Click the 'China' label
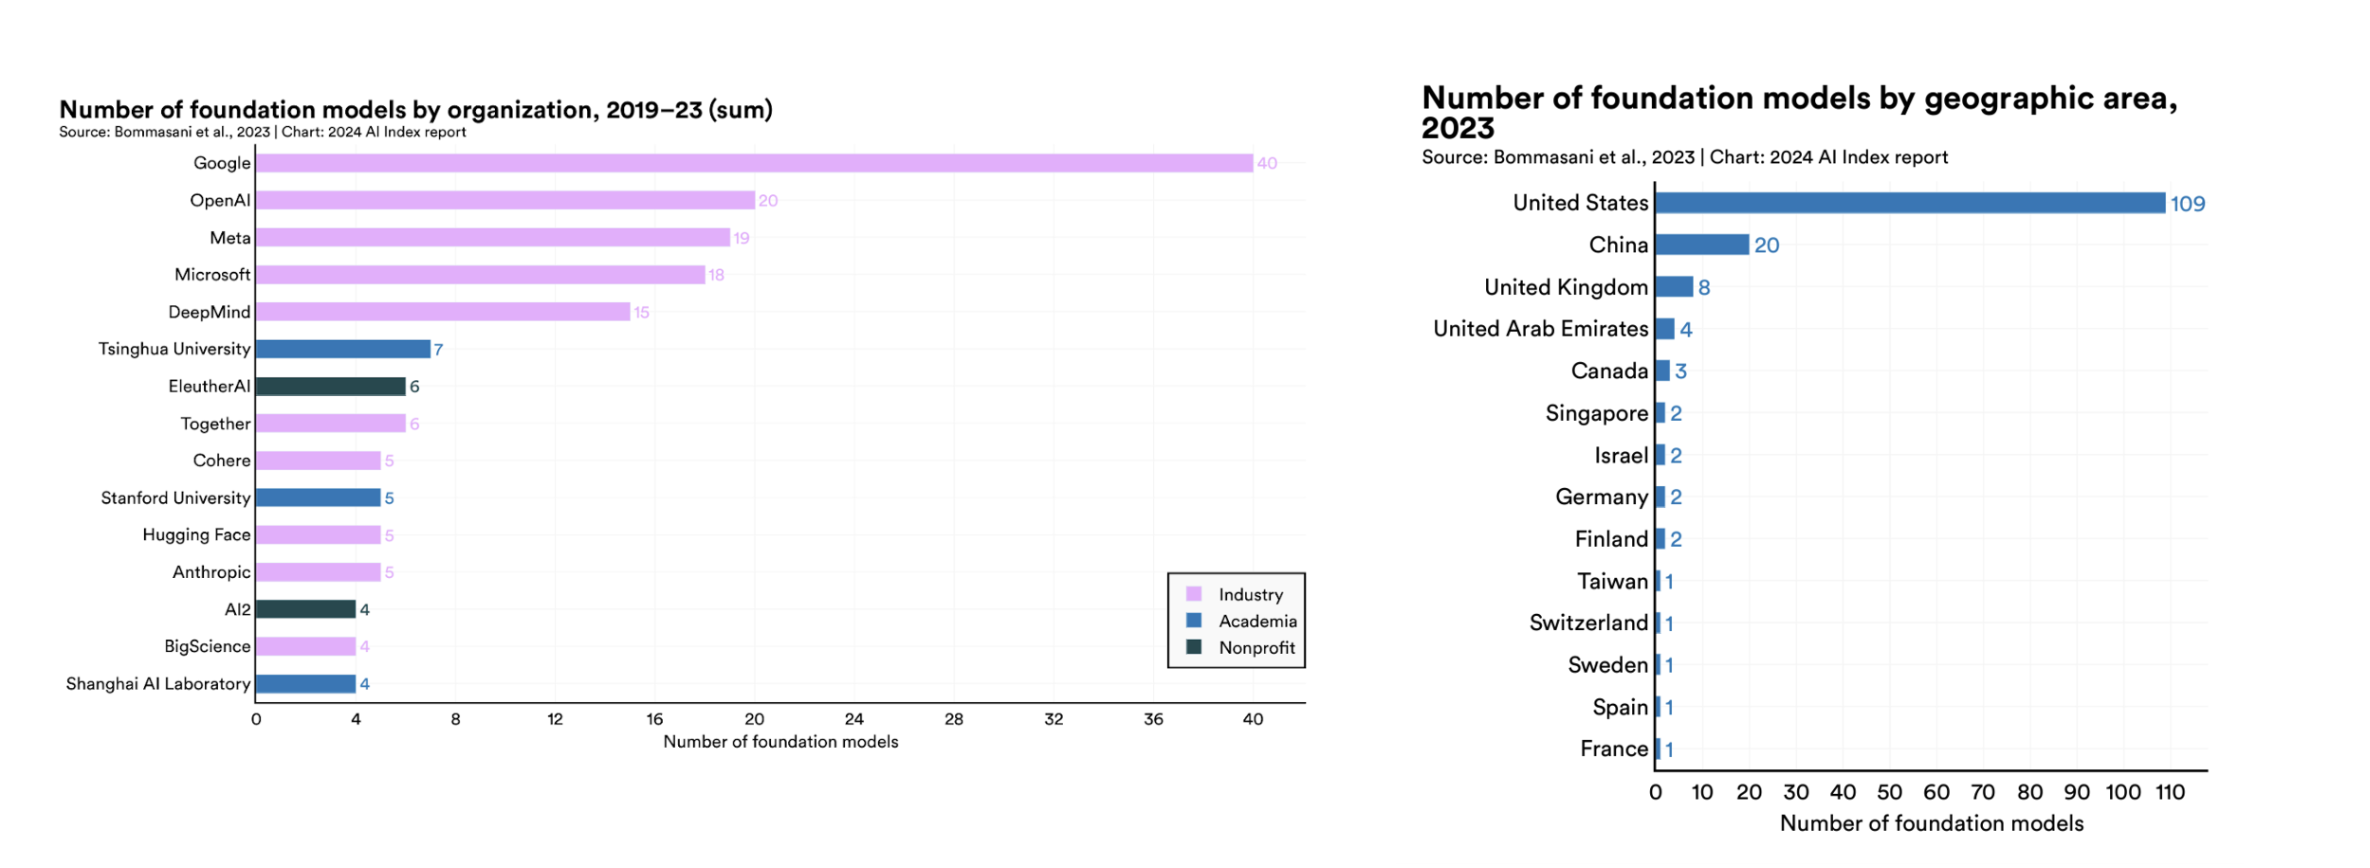 click(1618, 245)
